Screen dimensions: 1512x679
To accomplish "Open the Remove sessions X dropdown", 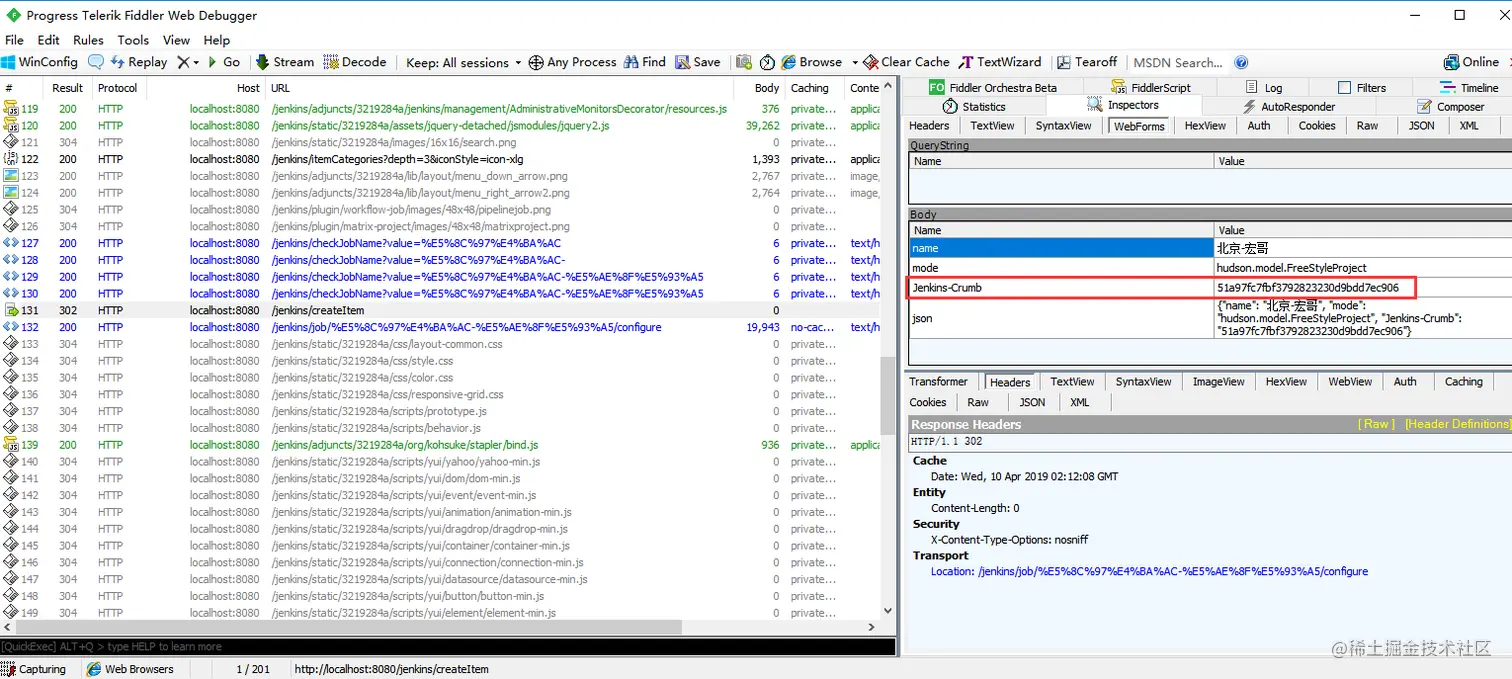I will coord(188,62).
